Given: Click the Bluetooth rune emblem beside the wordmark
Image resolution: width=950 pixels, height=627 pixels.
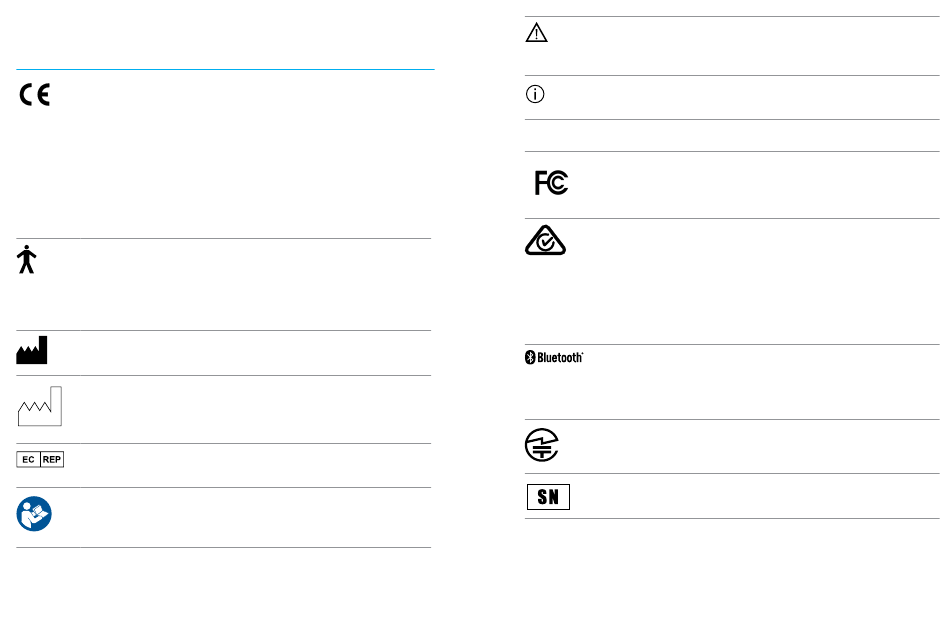Looking at the screenshot, I should pos(530,357).
